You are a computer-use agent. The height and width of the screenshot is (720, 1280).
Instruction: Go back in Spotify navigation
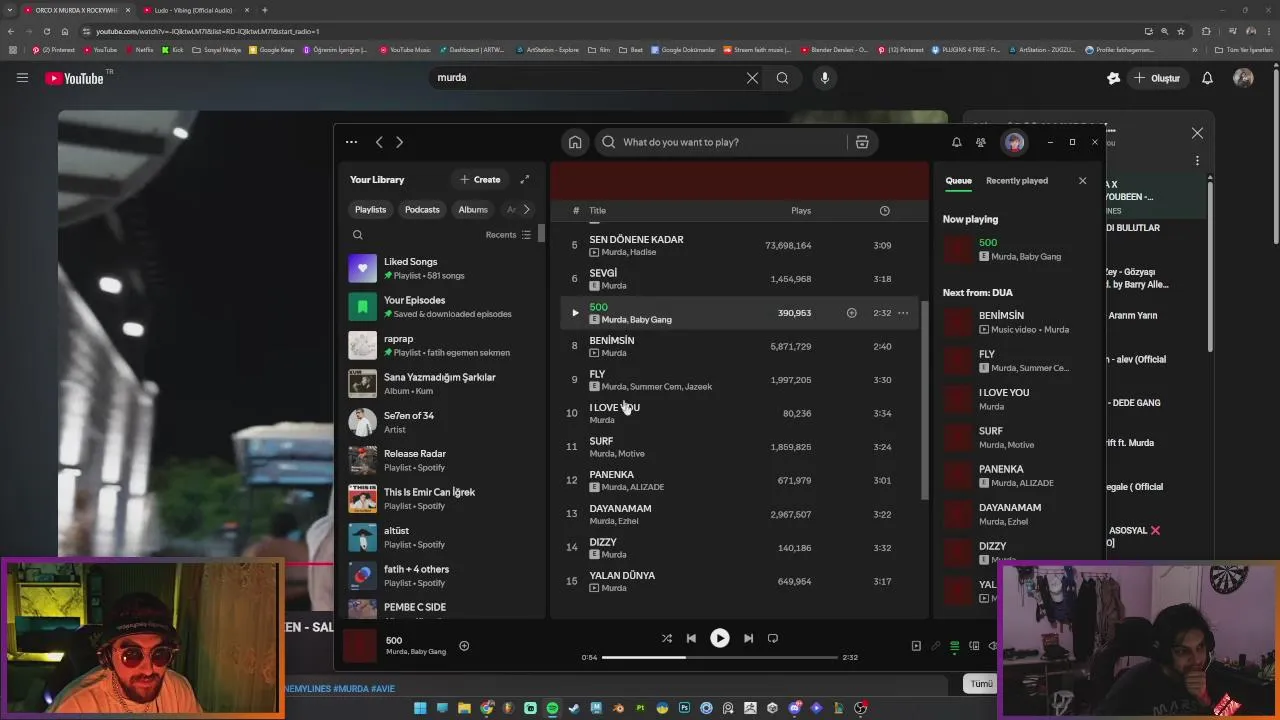(379, 142)
